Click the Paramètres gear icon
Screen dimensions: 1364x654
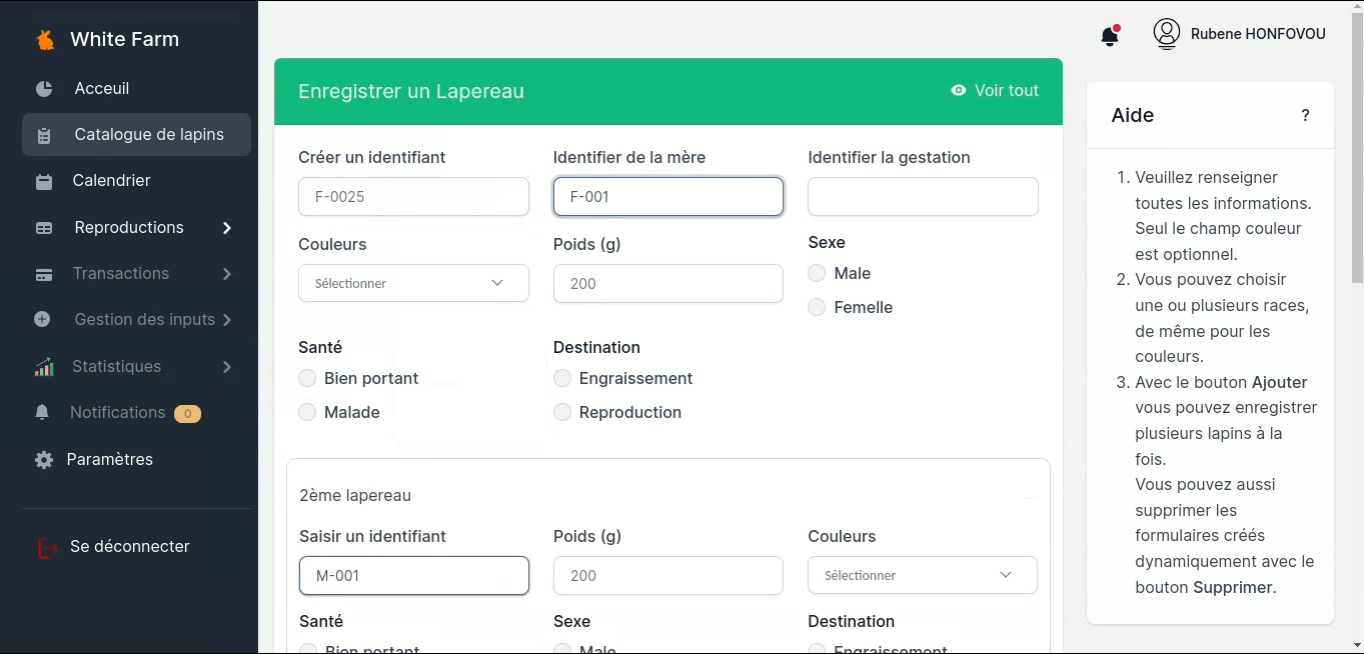44,460
